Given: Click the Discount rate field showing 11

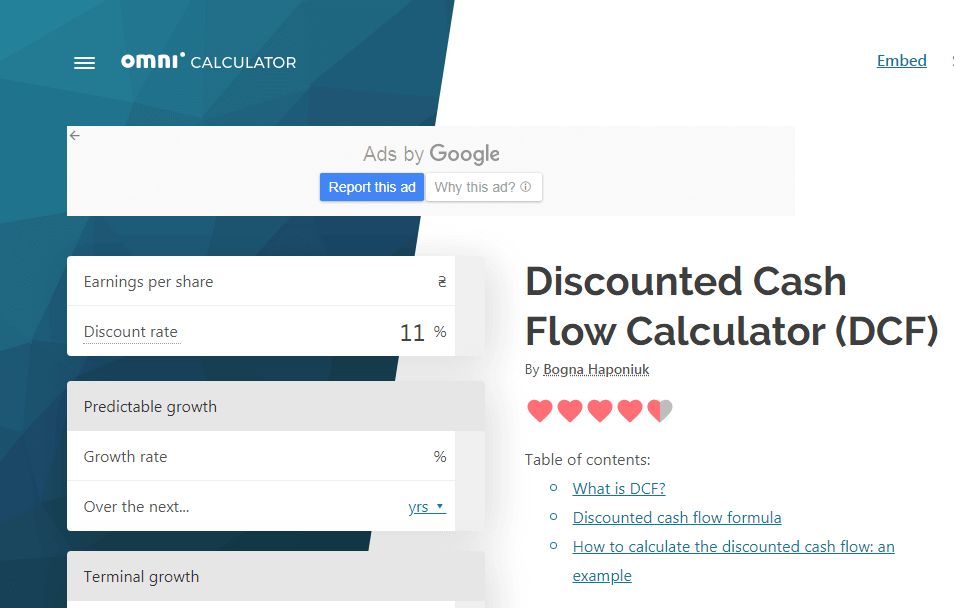Looking at the screenshot, I should (261, 331).
